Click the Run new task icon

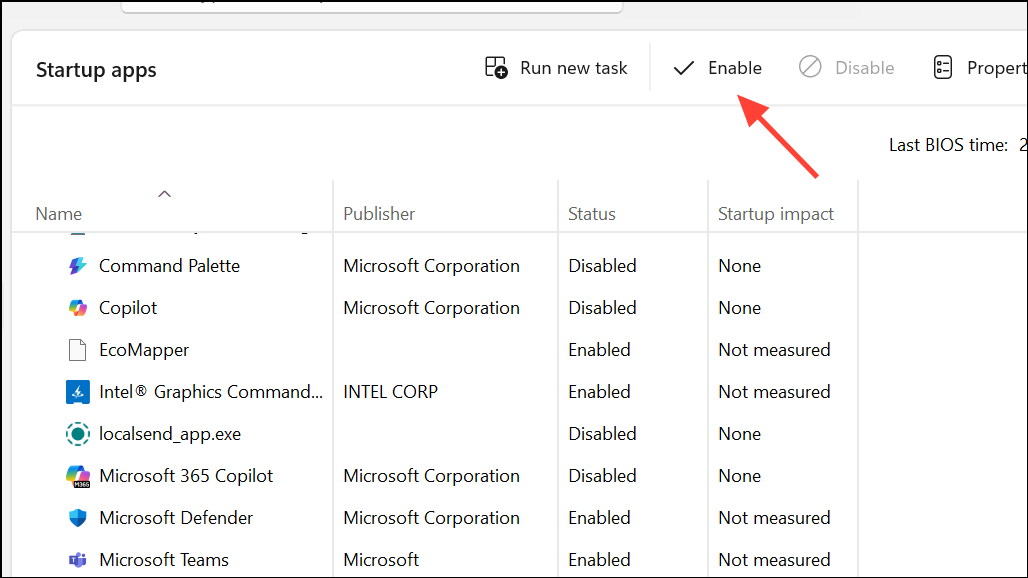pos(495,67)
